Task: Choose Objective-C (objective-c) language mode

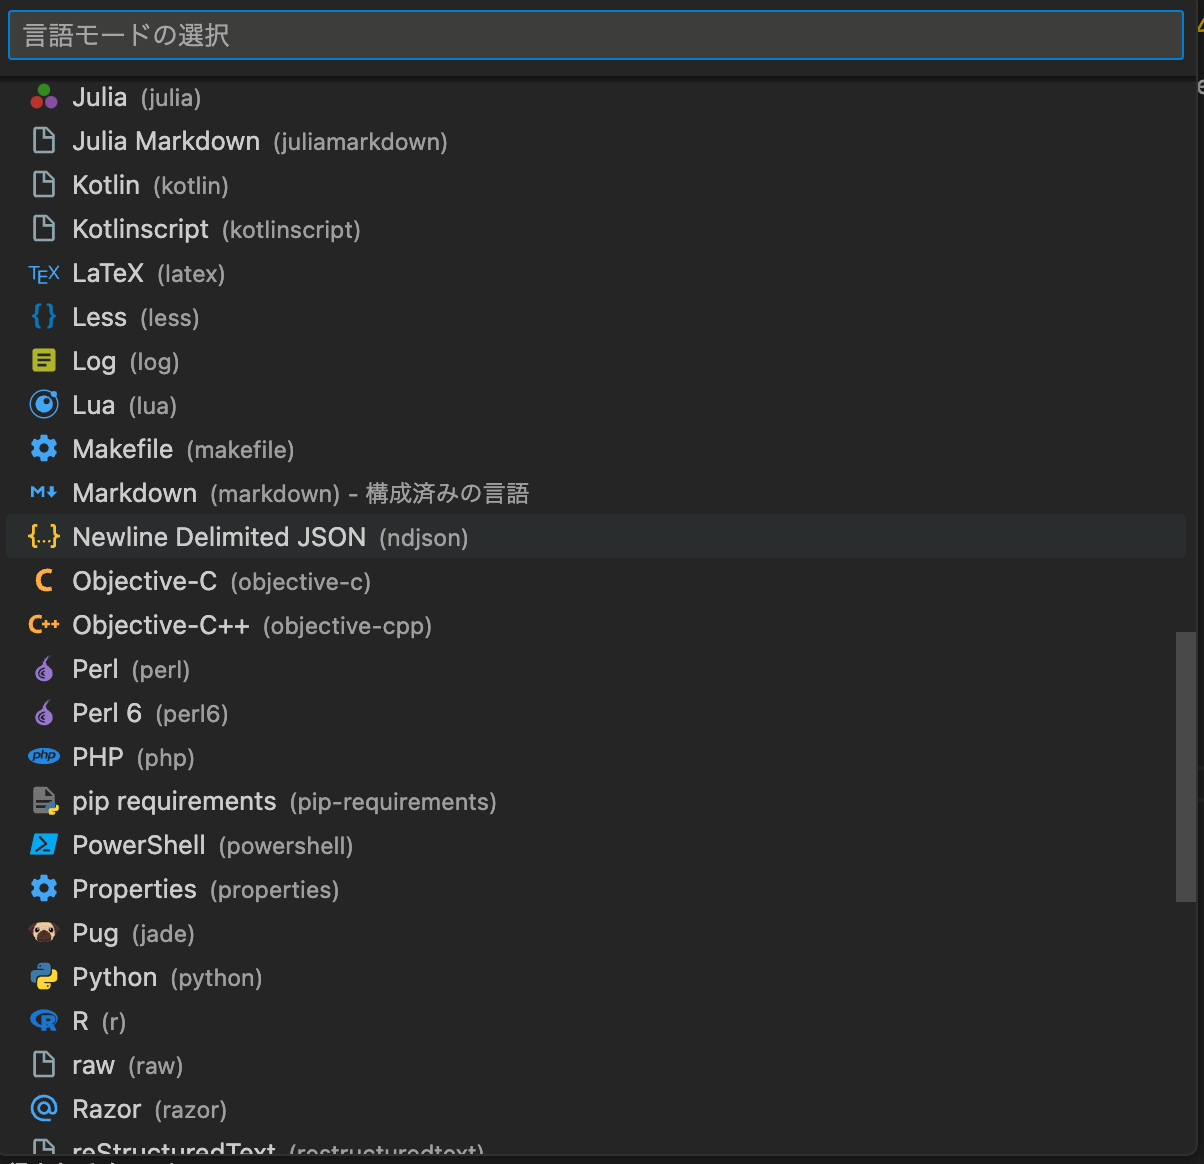Action: pyautogui.click(x=596, y=581)
